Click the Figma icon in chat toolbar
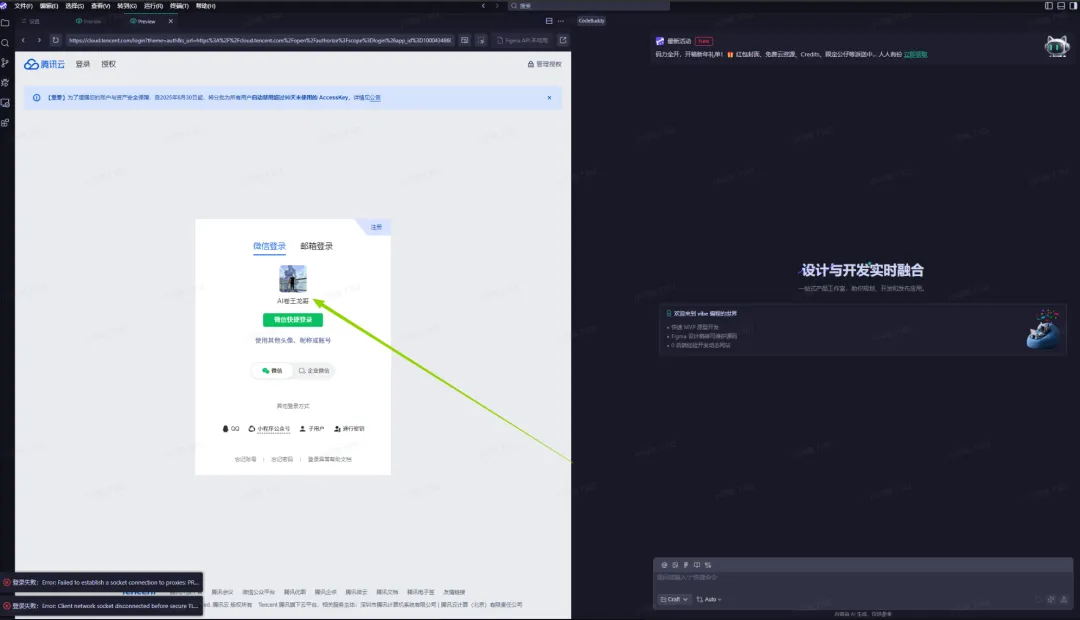This screenshot has height=620, width=1080. coord(685,565)
